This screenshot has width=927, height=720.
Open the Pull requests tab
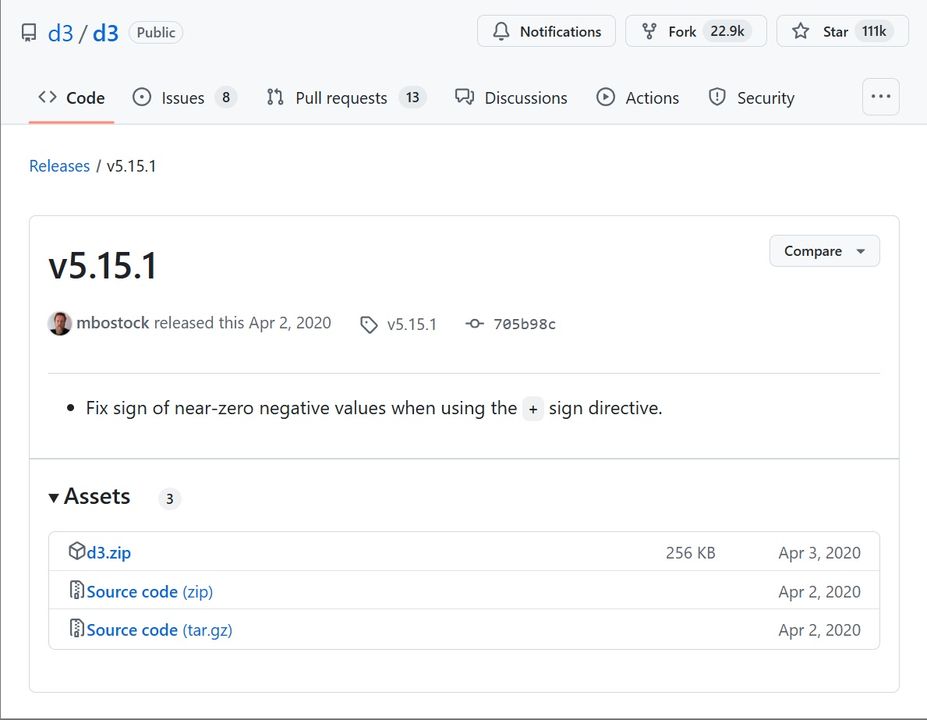[341, 98]
